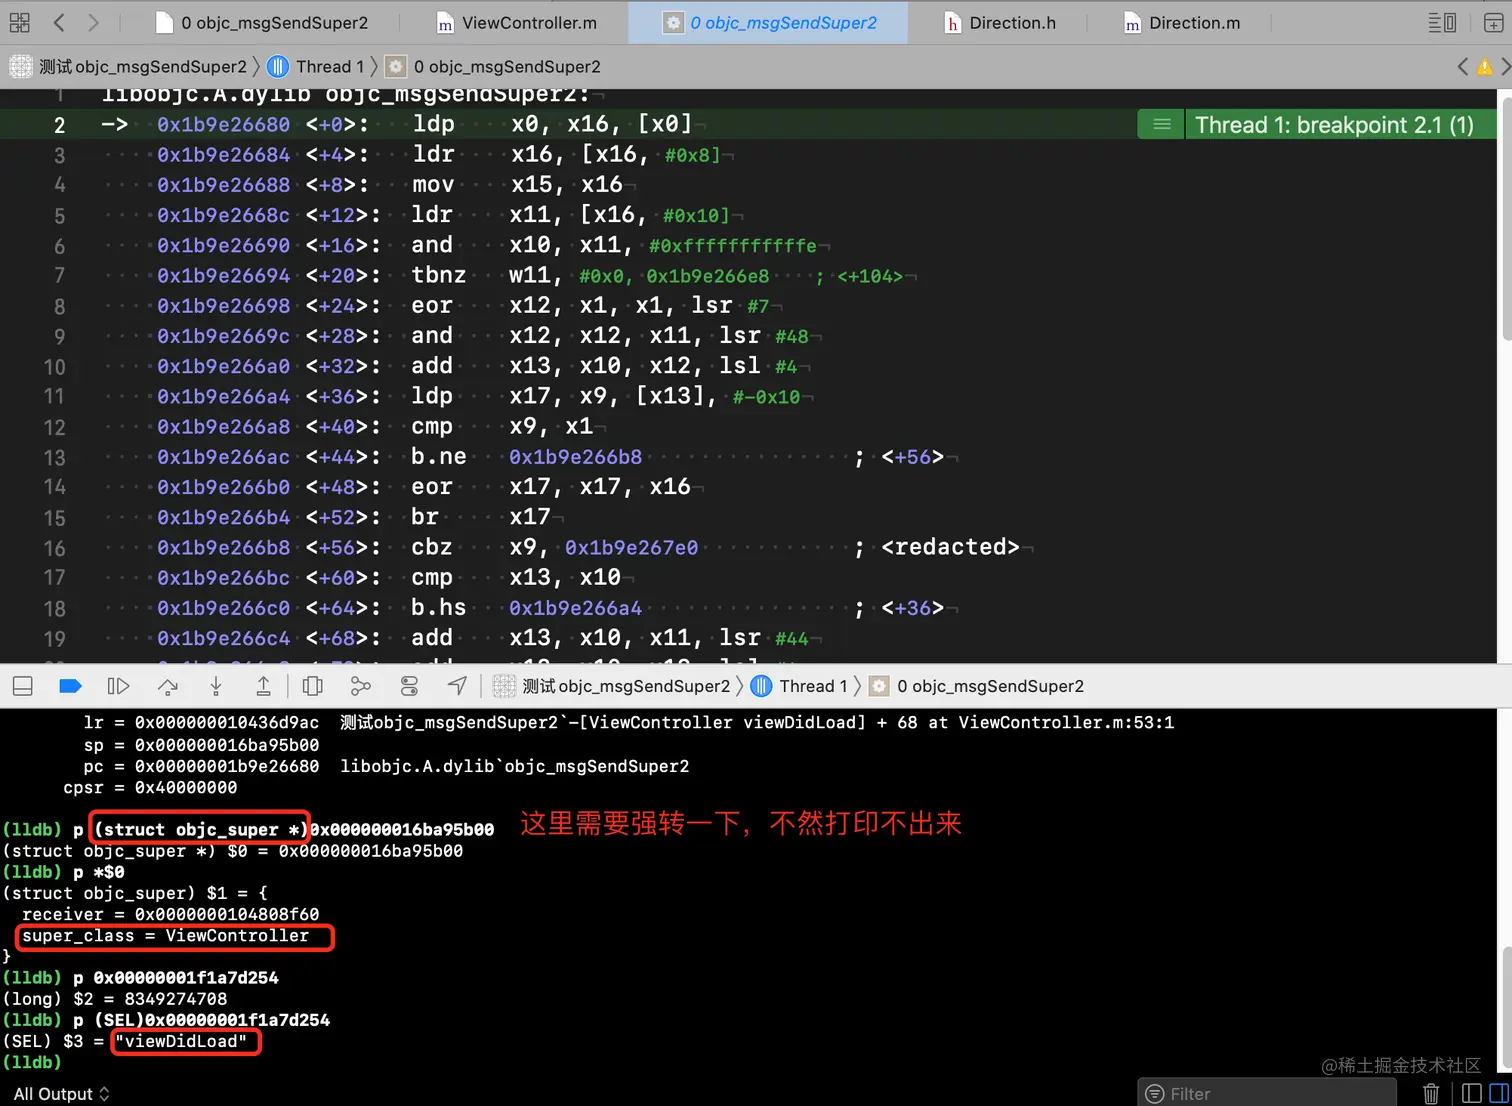The width and height of the screenshot is (1512, 1106).
Task: Click the console Filter field
Action: (x=1266, y=1094)
